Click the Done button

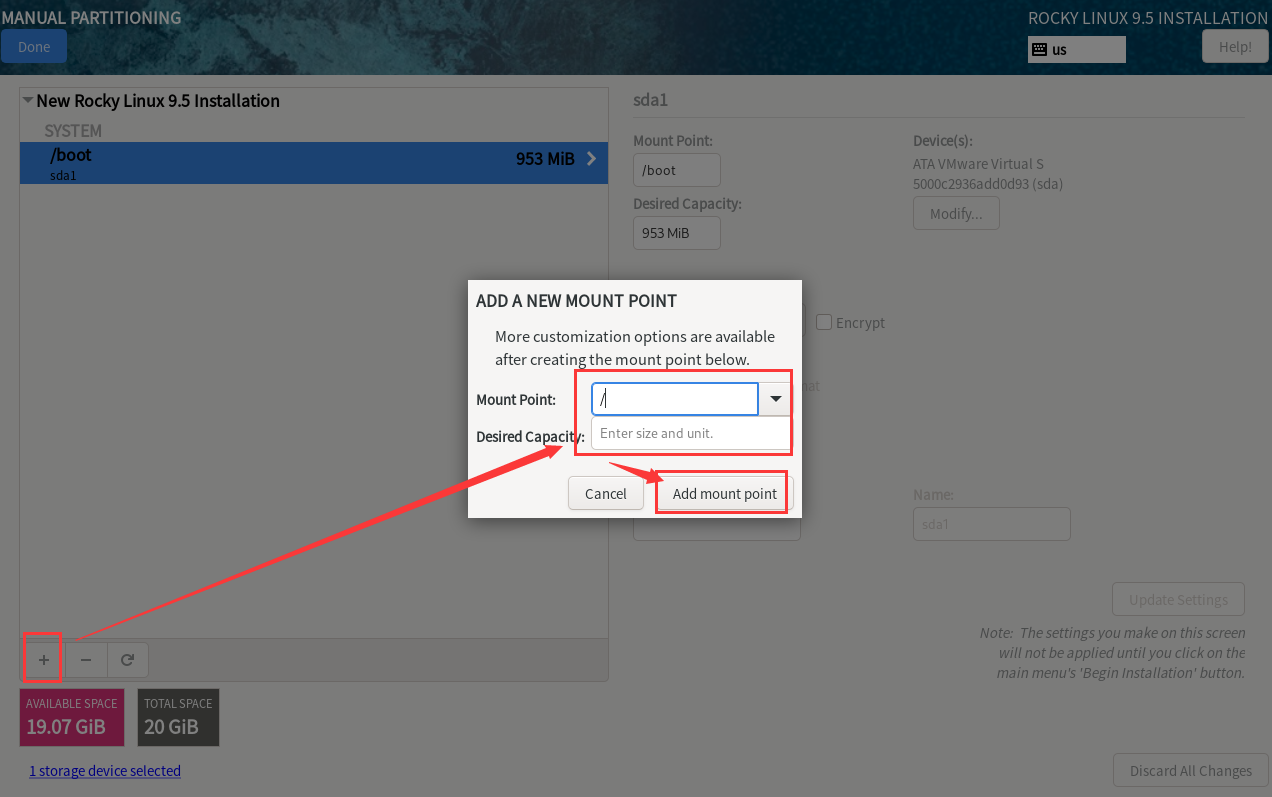[34, 47]
